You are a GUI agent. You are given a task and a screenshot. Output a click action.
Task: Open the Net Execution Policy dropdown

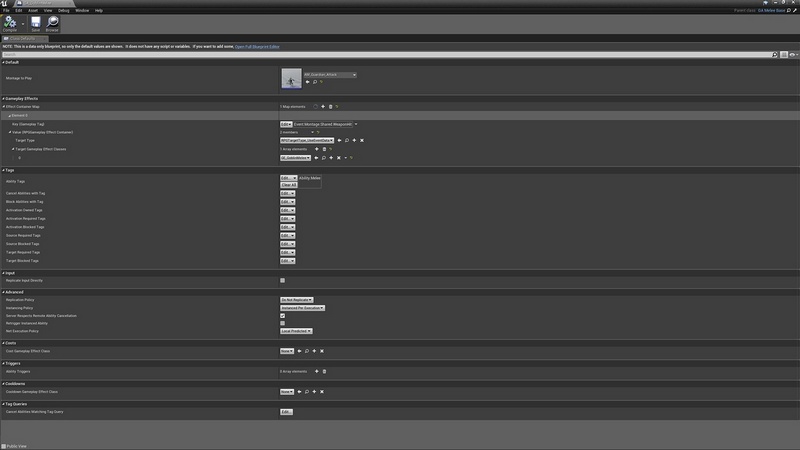pos(298,332)
